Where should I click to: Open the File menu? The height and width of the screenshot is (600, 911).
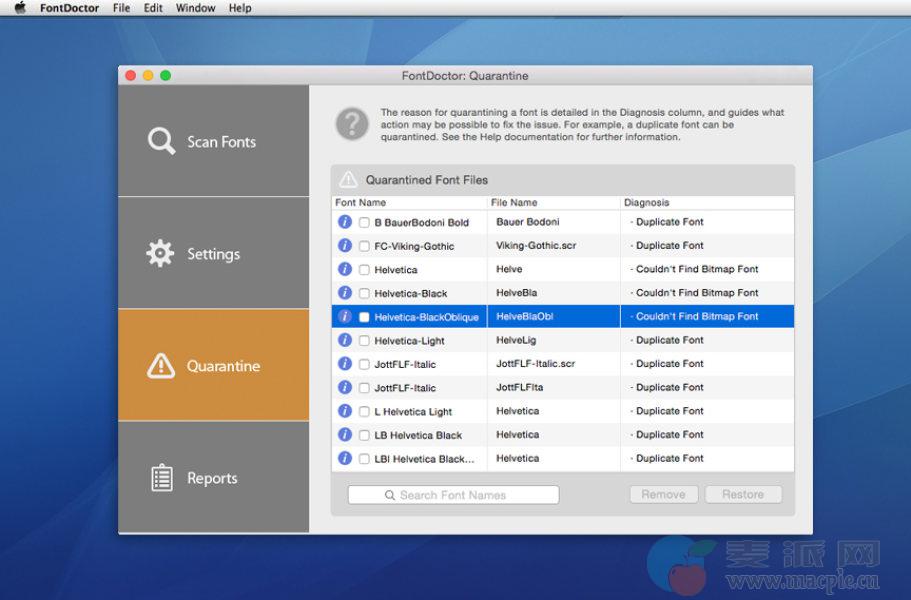coord(121,8)
